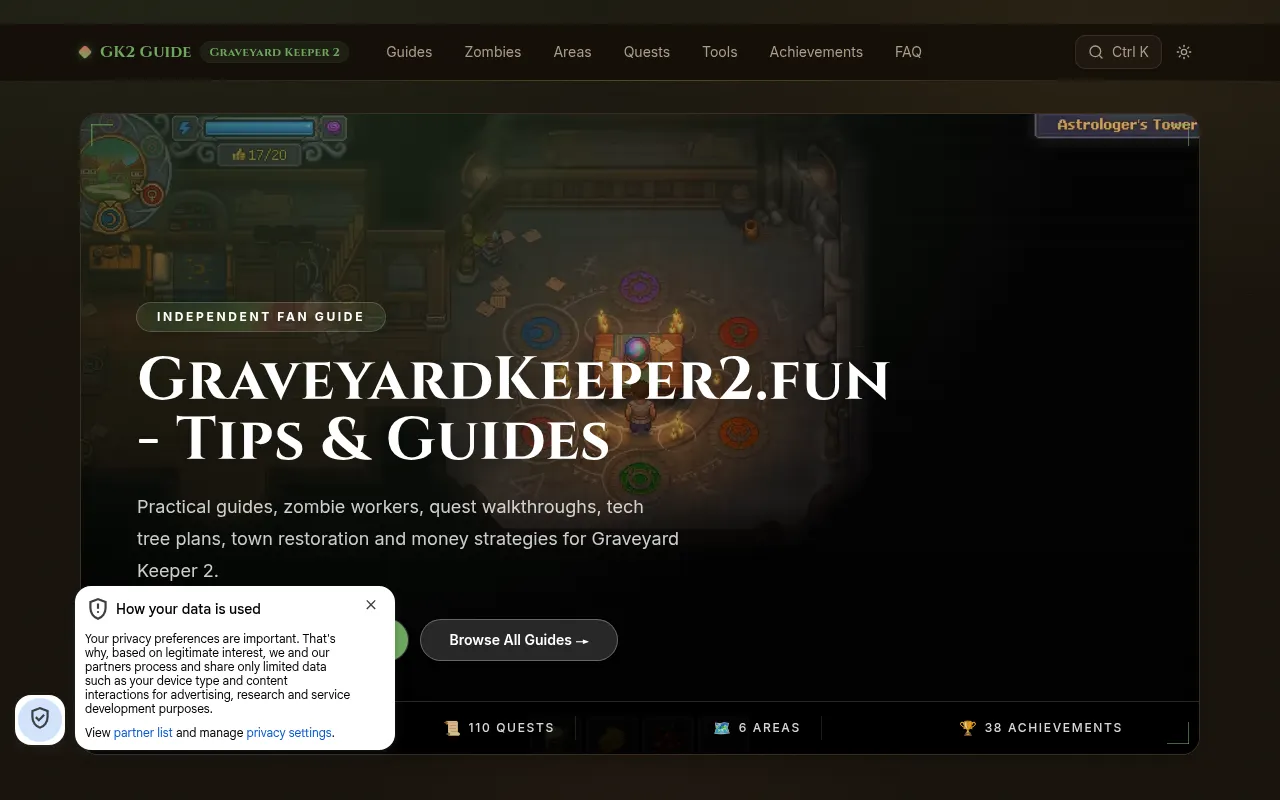Click the GK2 Guide diamond logo icon
Screen dimensions: 1280x800
coord(85,52)
